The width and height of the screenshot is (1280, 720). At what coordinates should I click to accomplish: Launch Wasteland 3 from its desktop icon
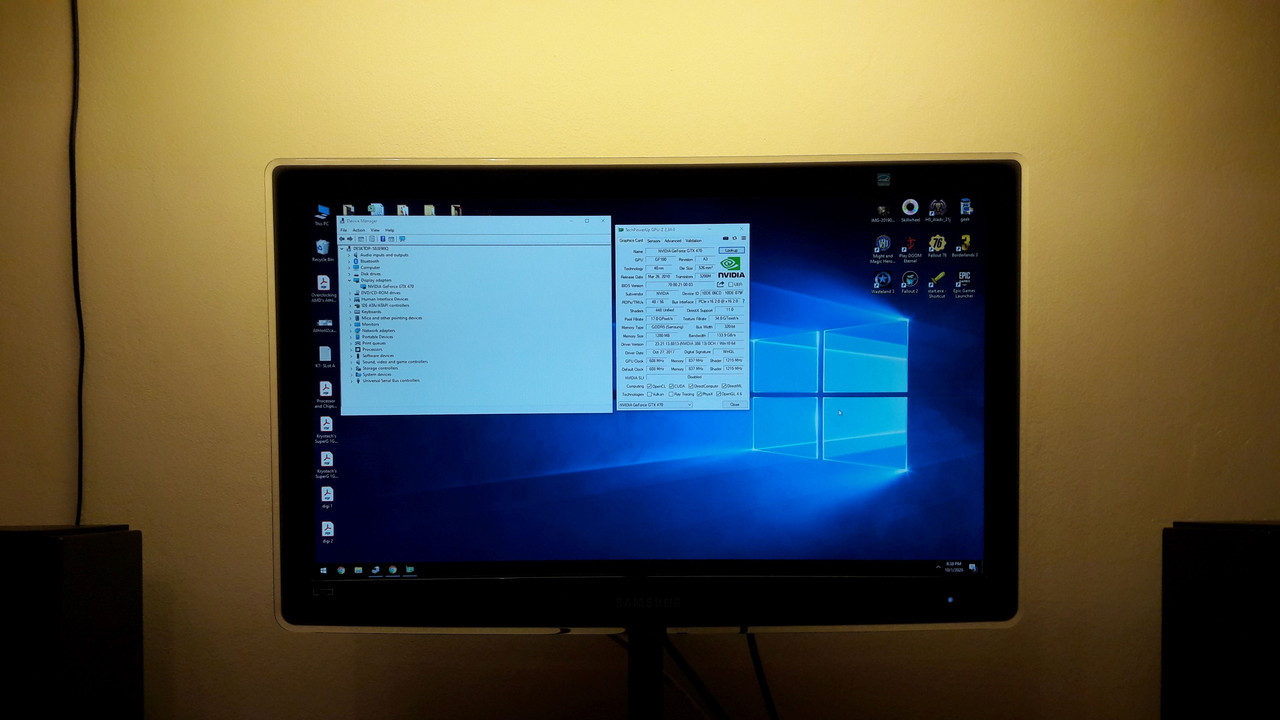pos(884,280)
